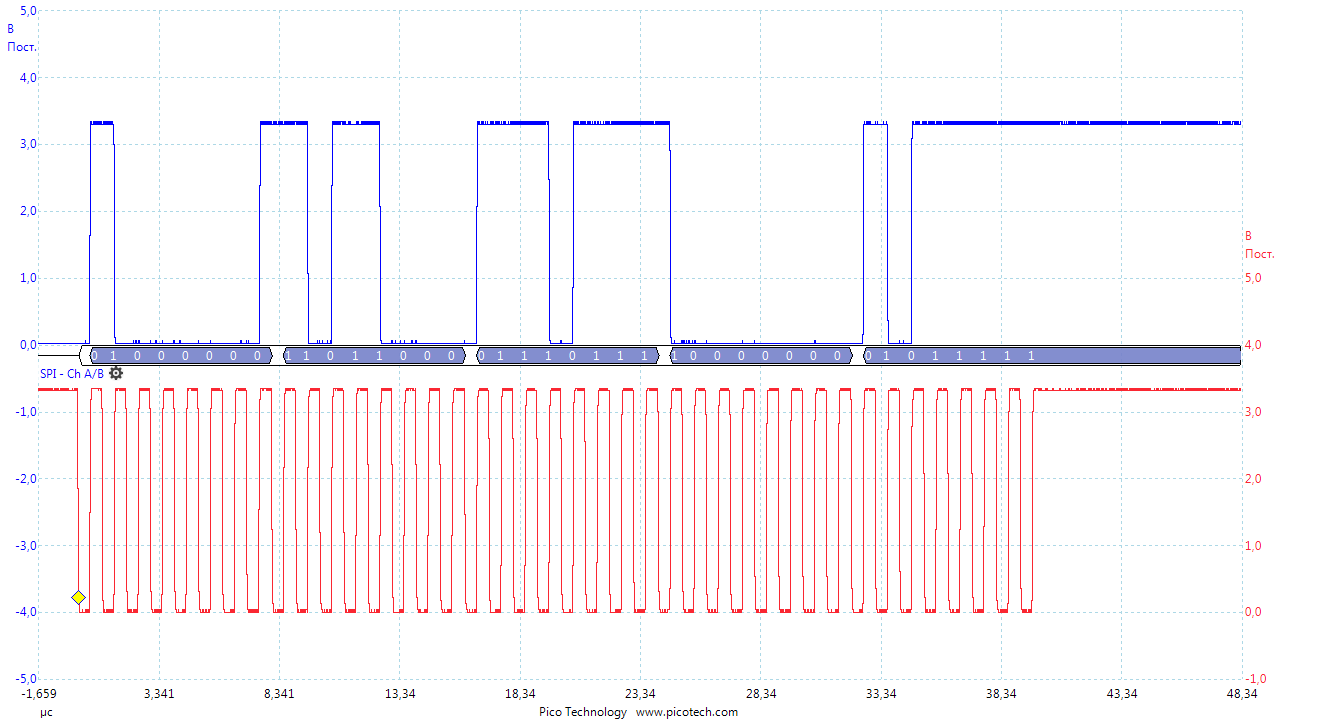1329x720 pixels.
Task: Click the 8,341 time axis label
Action: click(x=279, y=694)
